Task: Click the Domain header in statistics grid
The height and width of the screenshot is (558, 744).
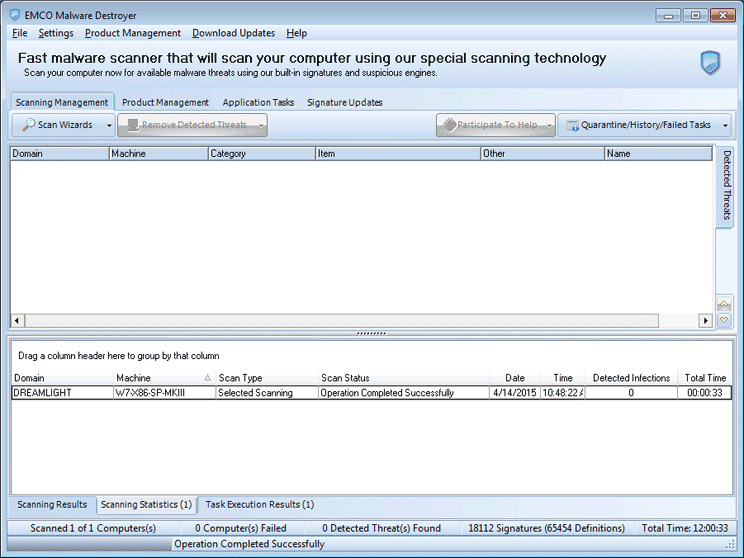Action: click(63, 378)
